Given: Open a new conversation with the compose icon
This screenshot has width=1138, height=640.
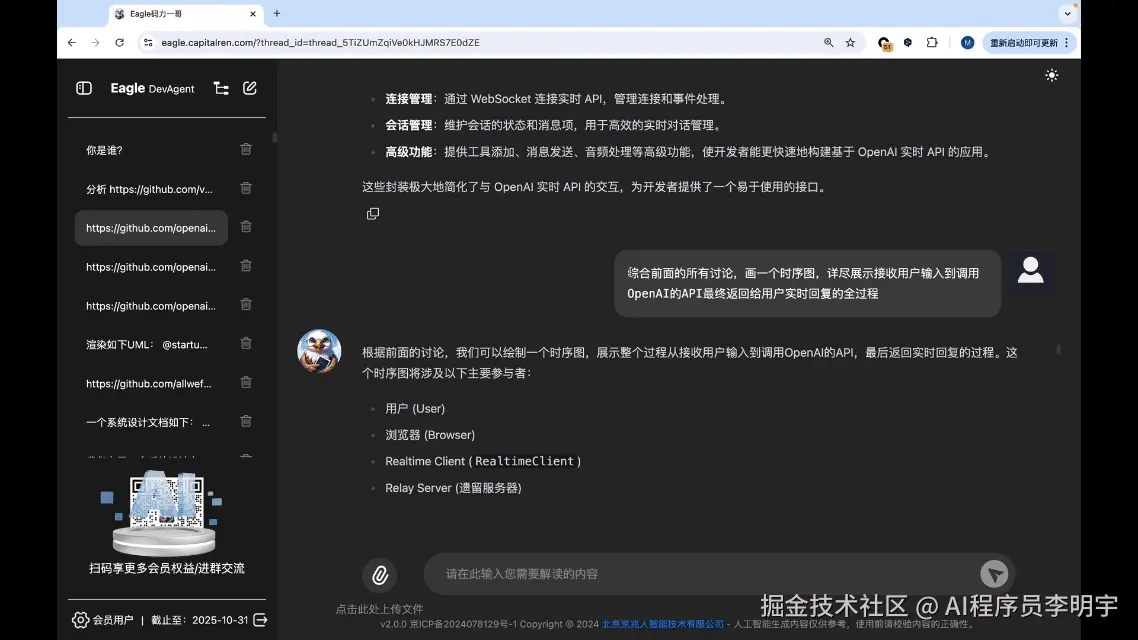Looking at the screenshot, I should [x=249, y=88].
